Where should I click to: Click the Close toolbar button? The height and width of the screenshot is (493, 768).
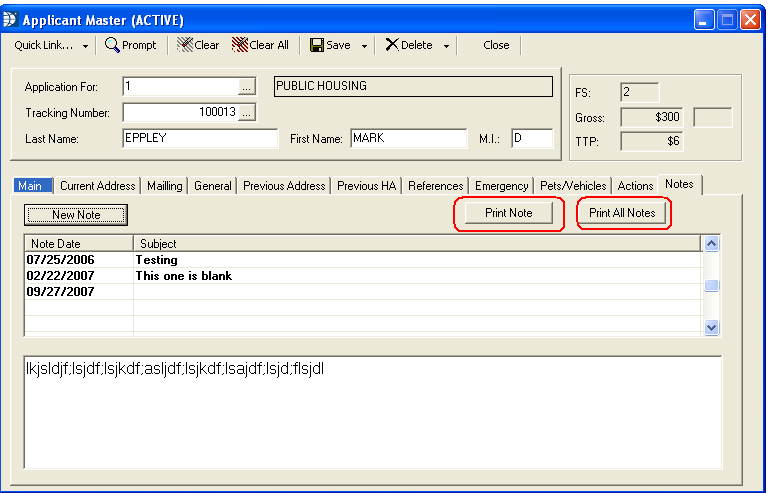(496, 45)
